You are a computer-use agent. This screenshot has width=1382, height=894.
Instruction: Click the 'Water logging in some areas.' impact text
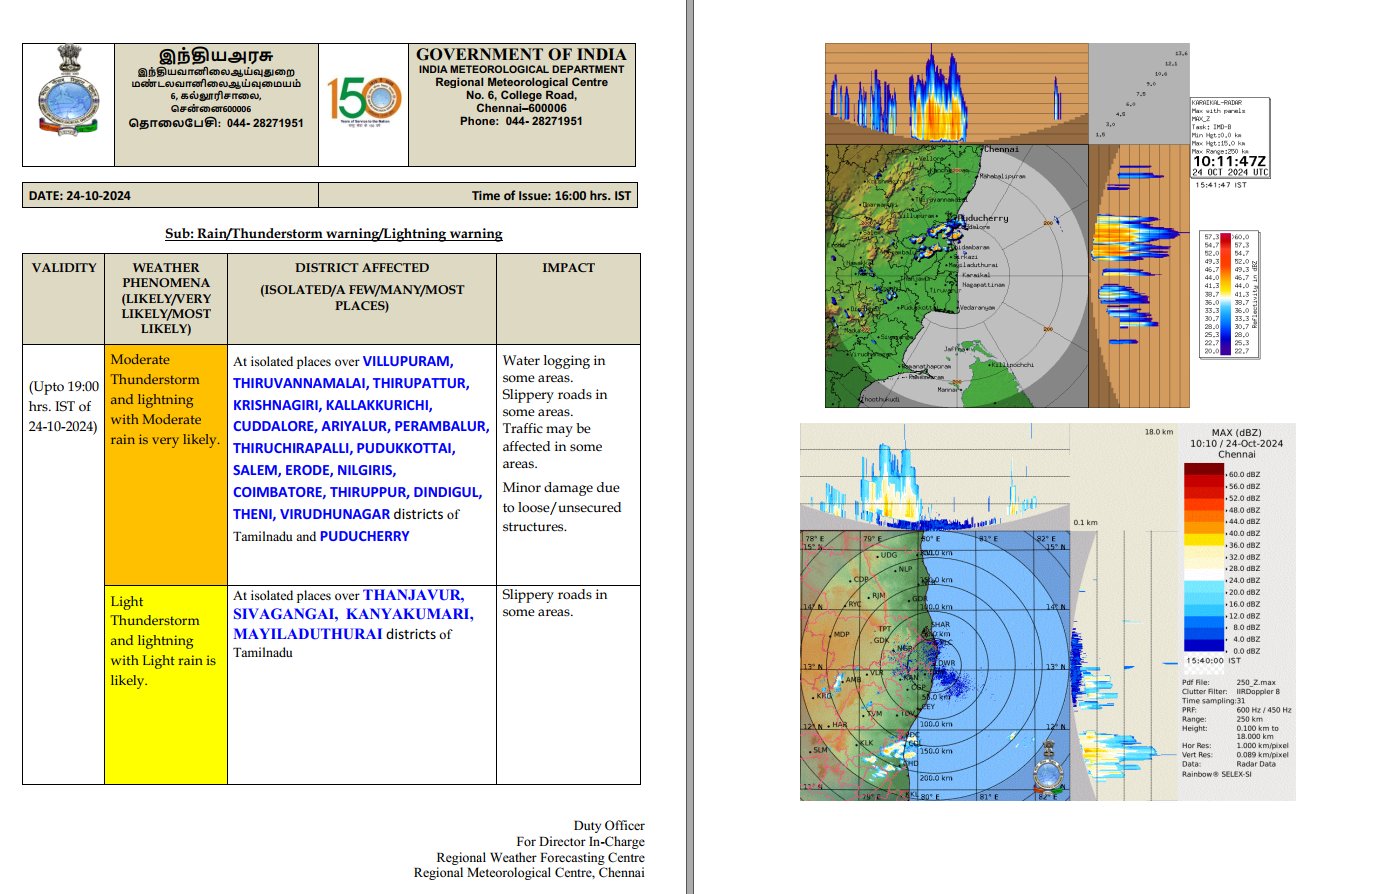point(553,369)
